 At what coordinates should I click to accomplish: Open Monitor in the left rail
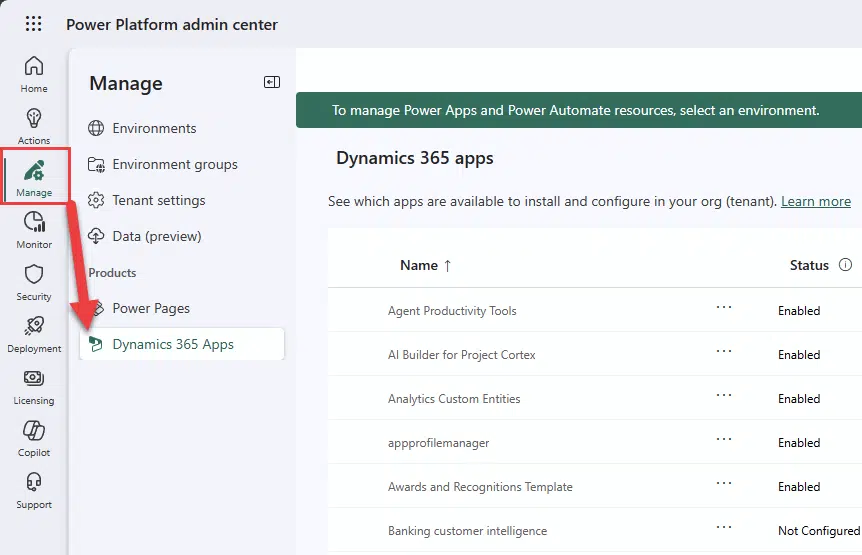[x=34, y=230]
